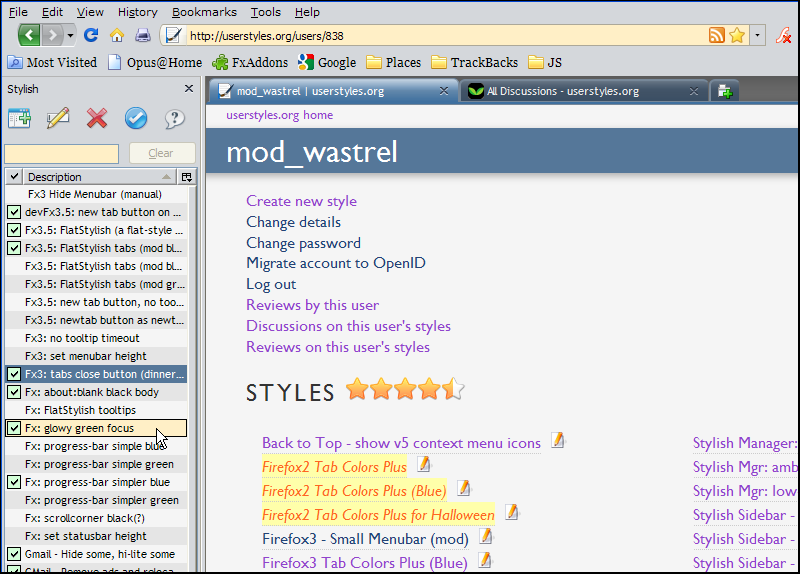Select Fx: FlatStylish tooltips row

[x=96, y=410]
